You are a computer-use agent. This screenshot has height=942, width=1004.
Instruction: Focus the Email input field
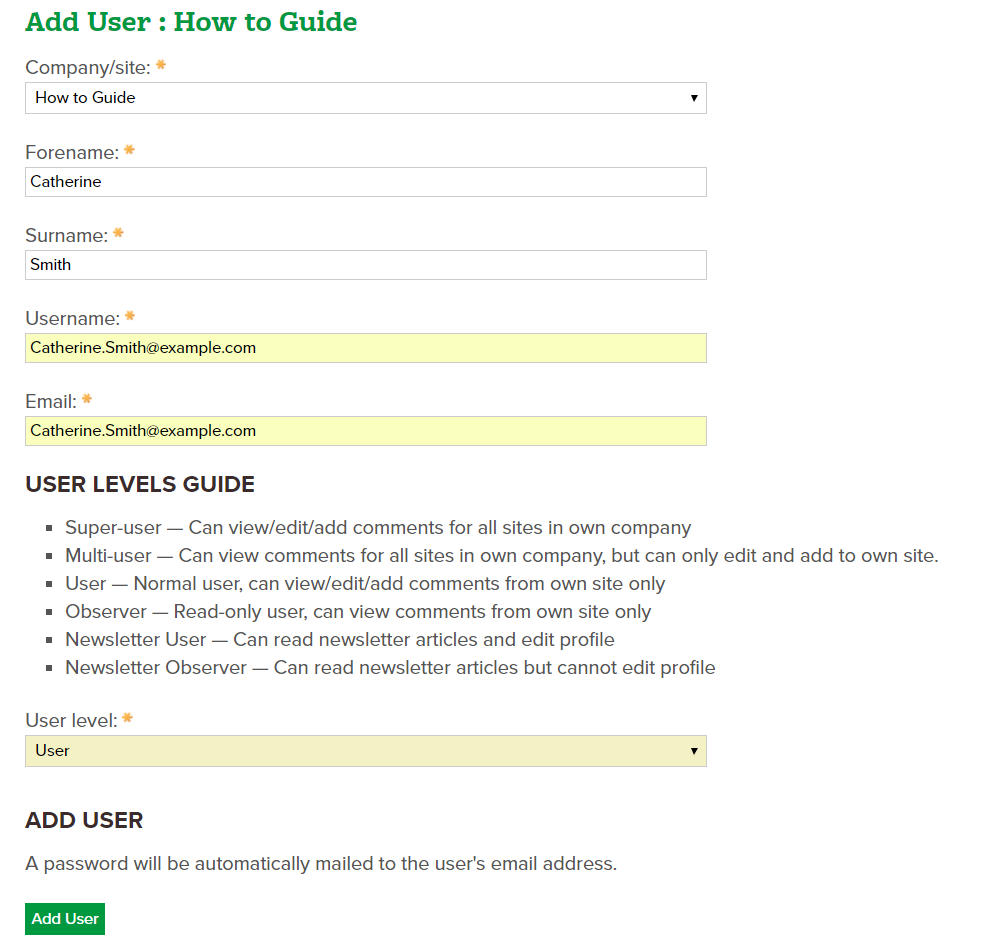366,431
